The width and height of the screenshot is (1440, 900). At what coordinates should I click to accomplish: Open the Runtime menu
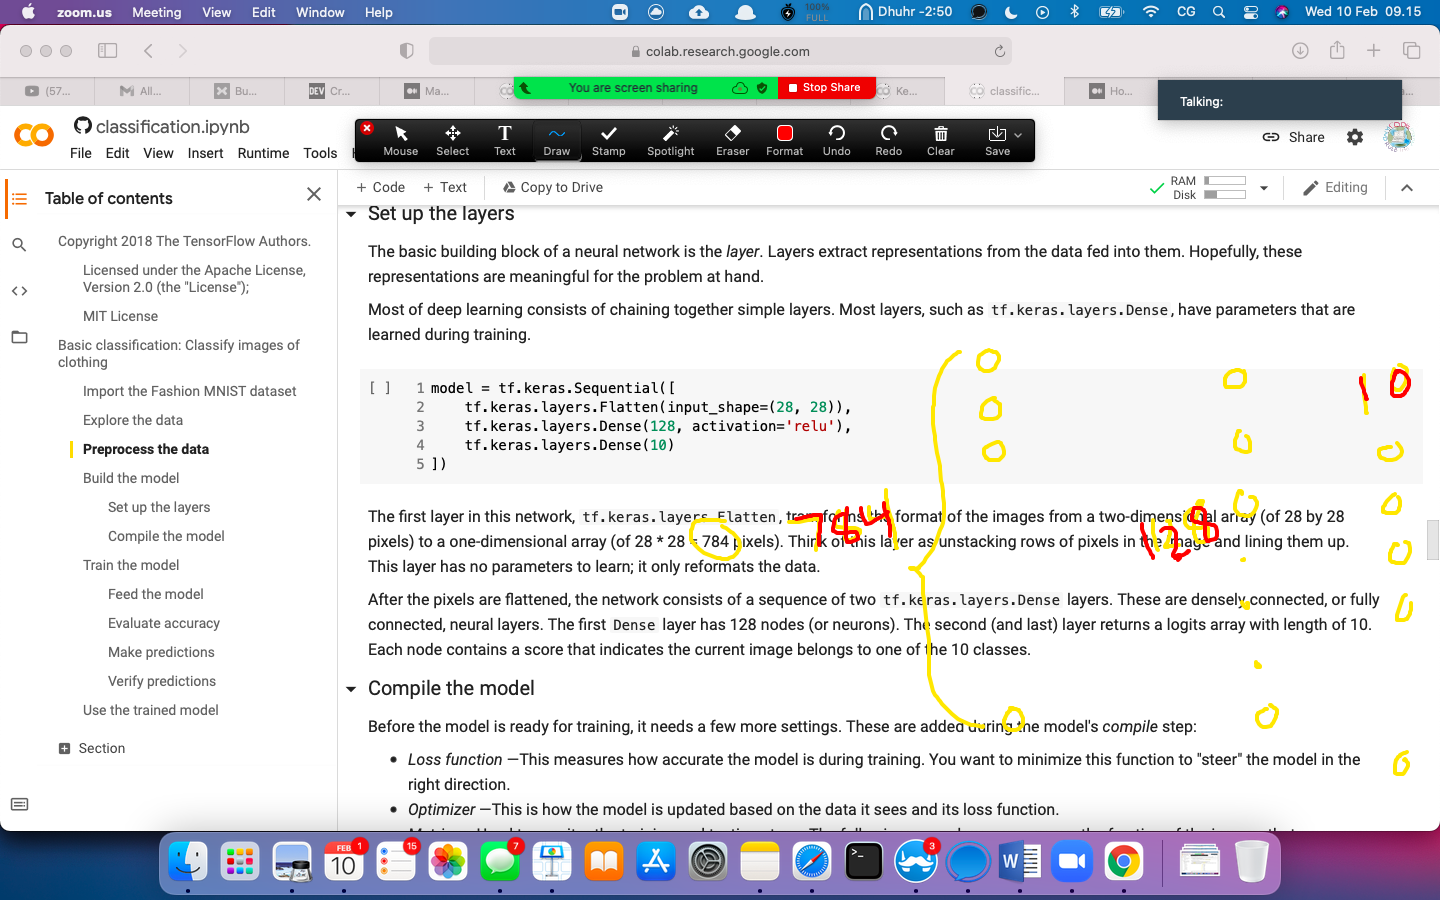click(x=263, y=153)
